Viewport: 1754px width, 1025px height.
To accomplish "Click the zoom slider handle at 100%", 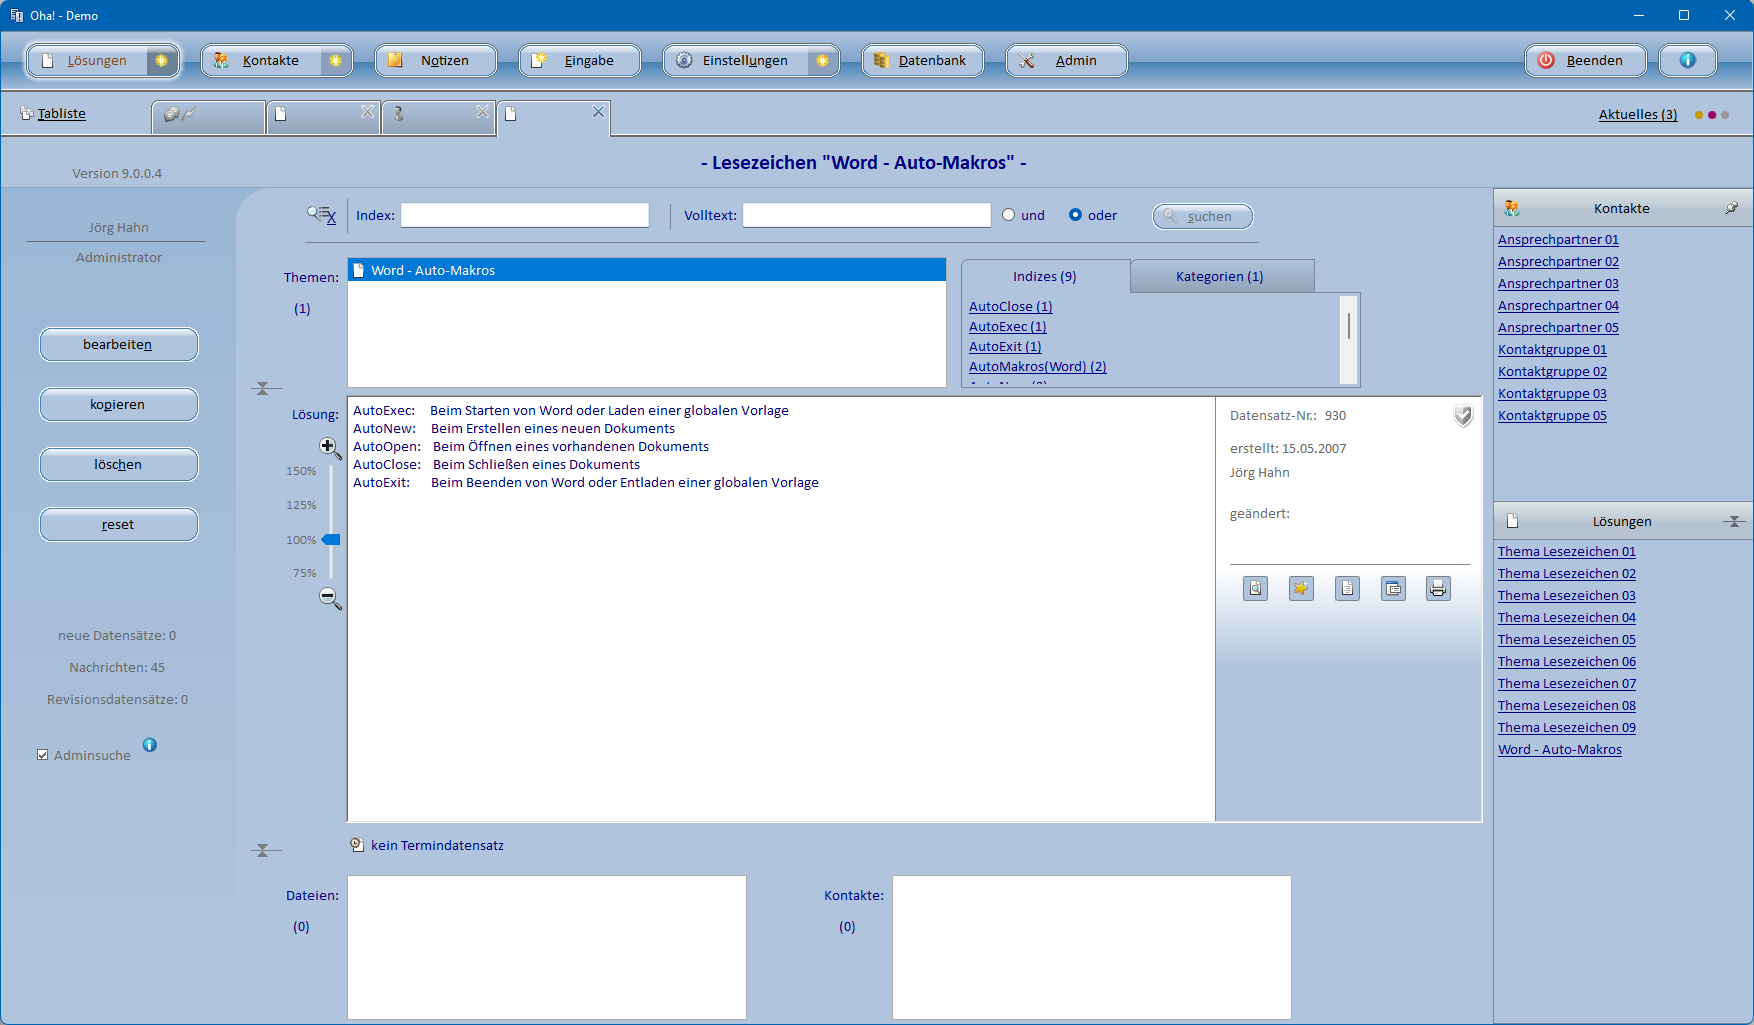I will pos(331,540).
